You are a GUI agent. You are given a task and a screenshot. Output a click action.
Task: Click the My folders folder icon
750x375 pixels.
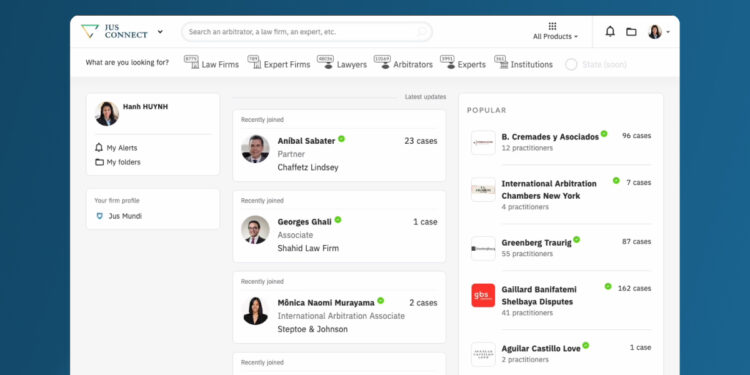(99, 162)
